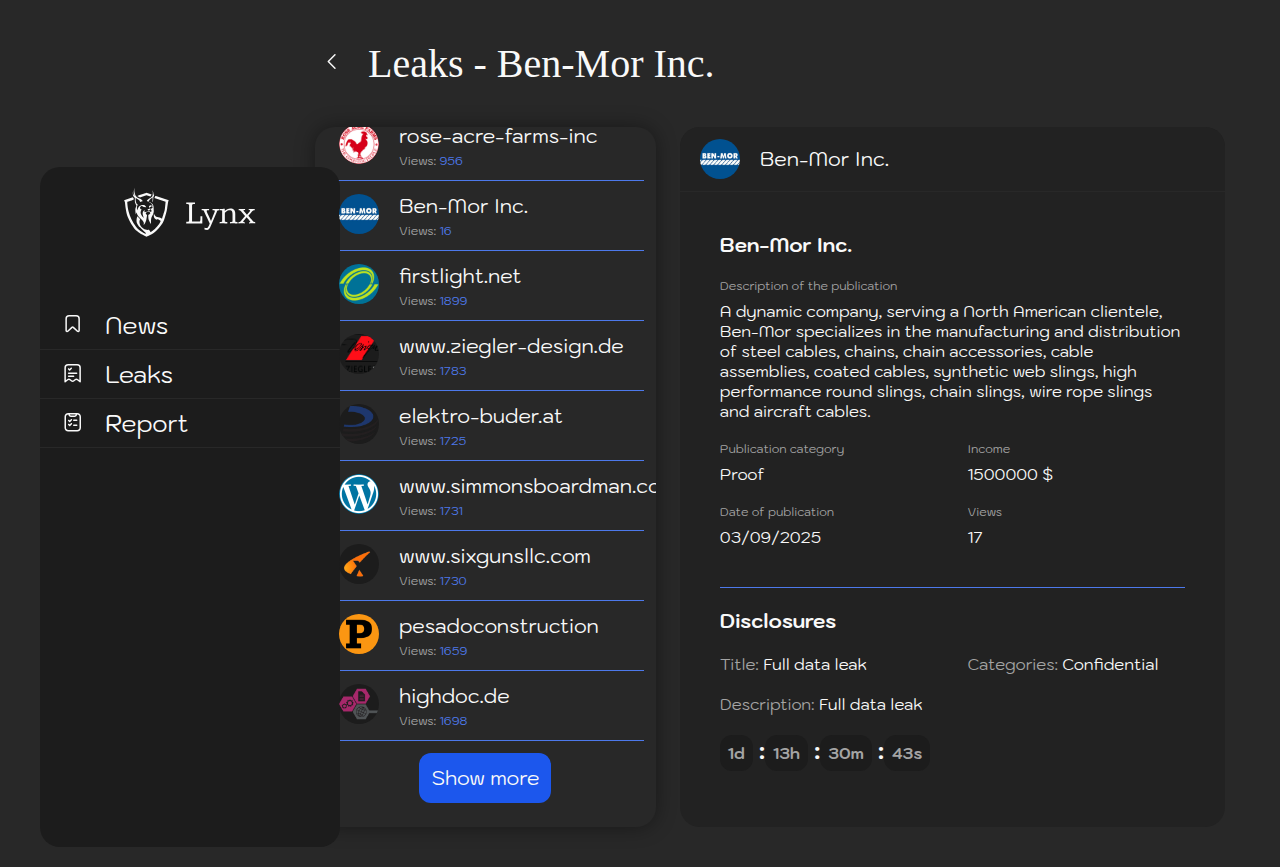
Task: Click the News bookmark icon
Action: [72, 324]
